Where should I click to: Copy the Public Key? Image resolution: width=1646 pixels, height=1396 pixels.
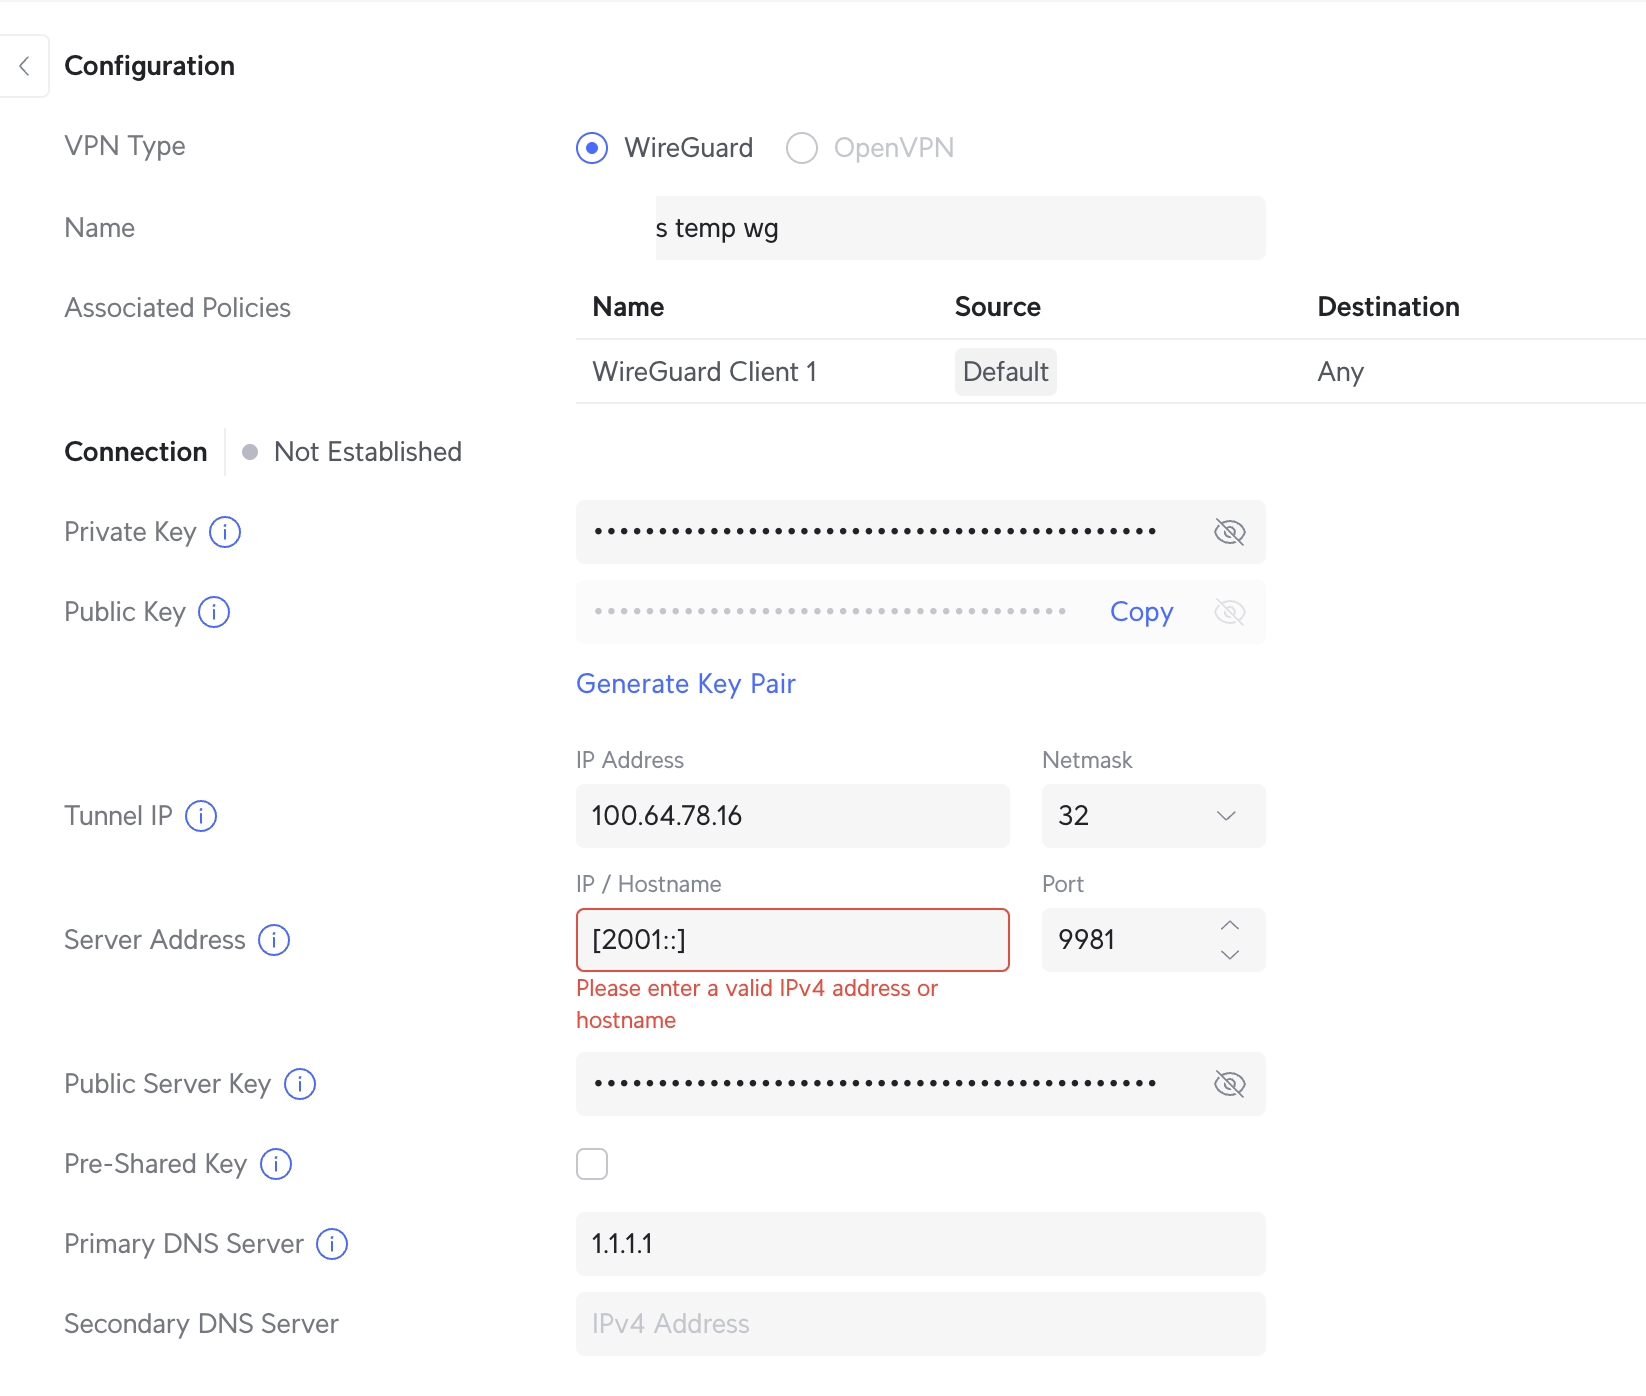(x=1141, y=612)
